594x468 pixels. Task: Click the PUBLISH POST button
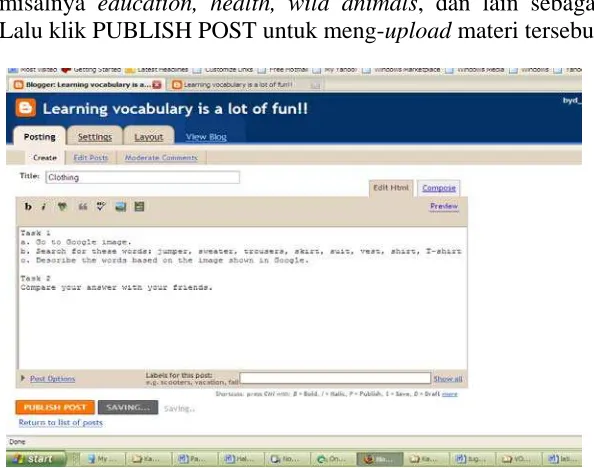pyautogui.click(x=55, y=407)
